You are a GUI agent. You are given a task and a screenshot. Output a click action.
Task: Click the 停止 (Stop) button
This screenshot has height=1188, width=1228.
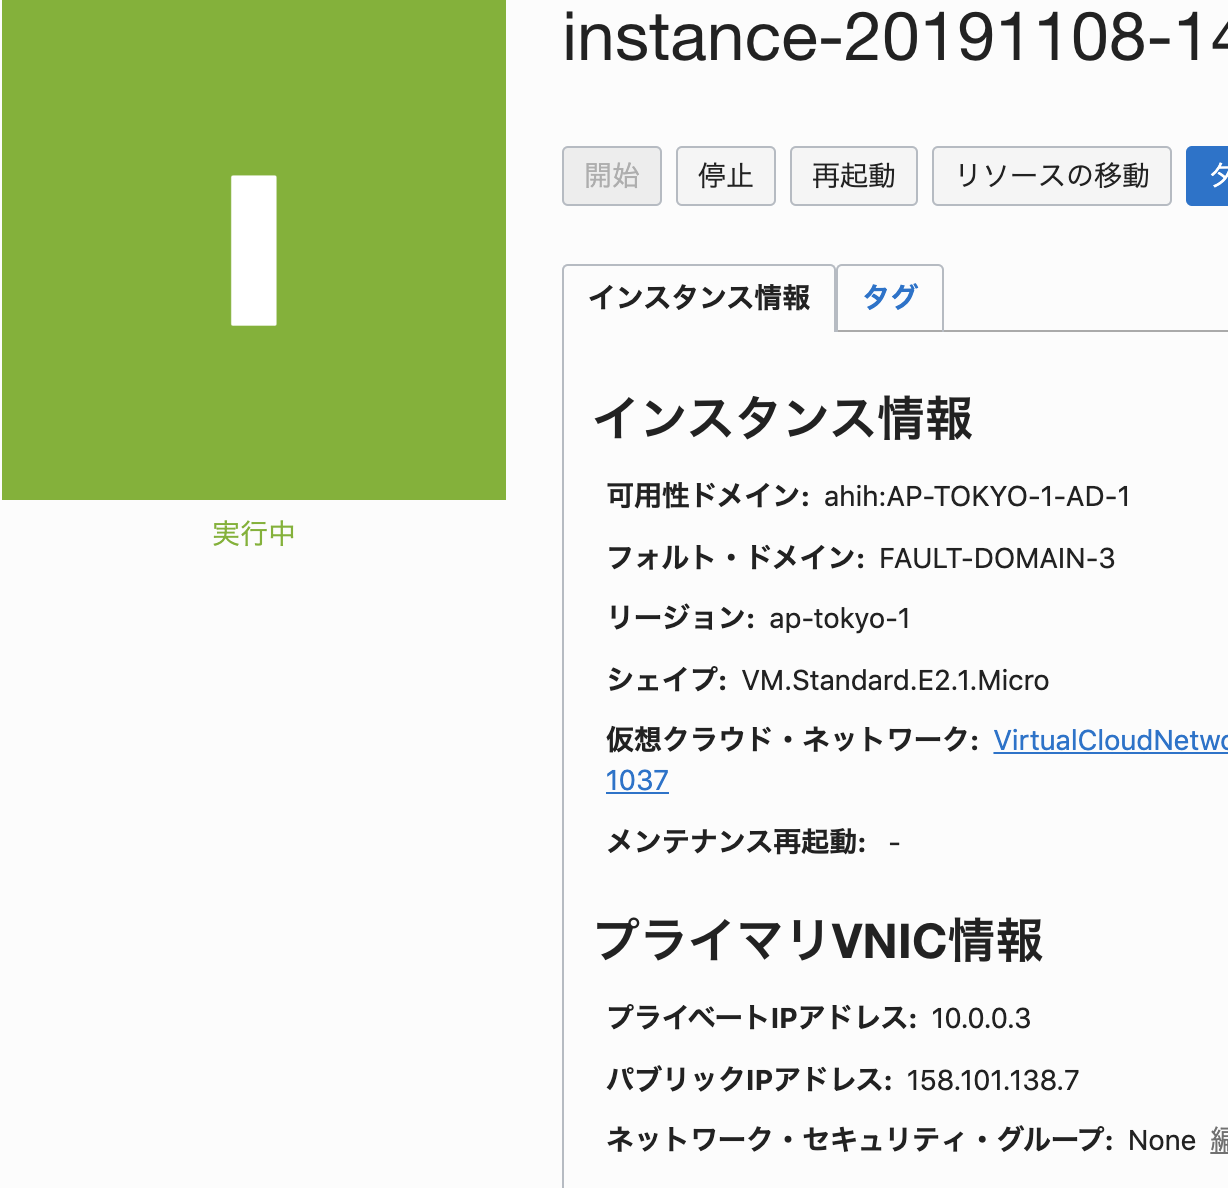[726, 176]
